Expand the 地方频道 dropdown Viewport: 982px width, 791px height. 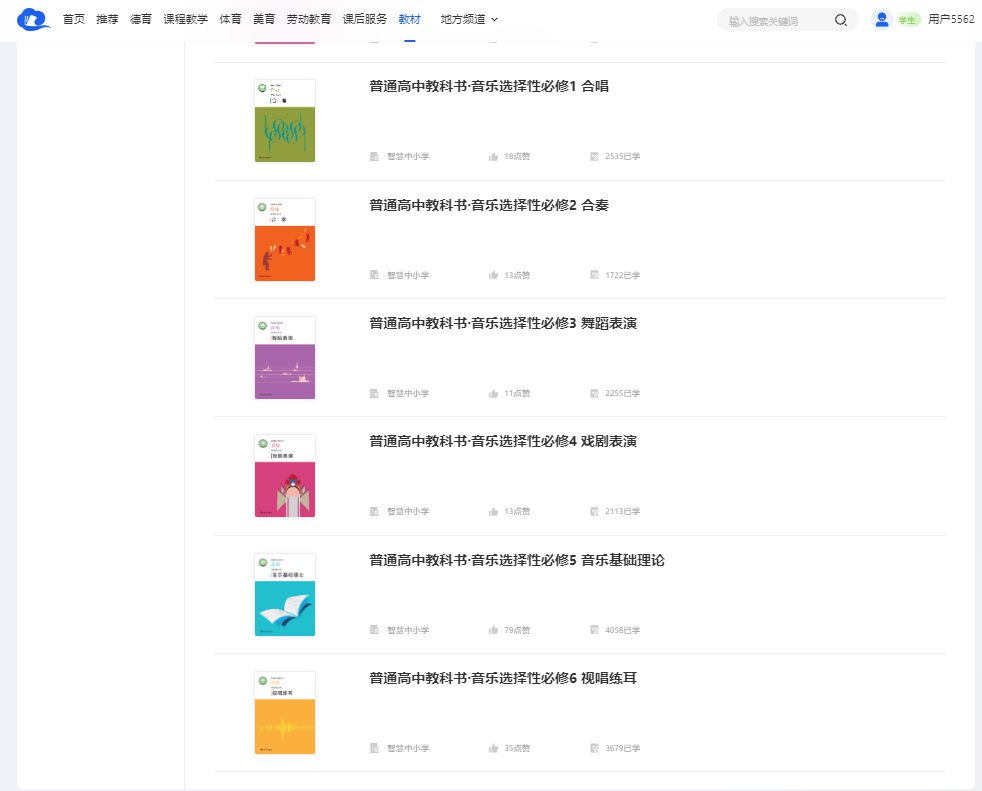[x=469, y=19]
